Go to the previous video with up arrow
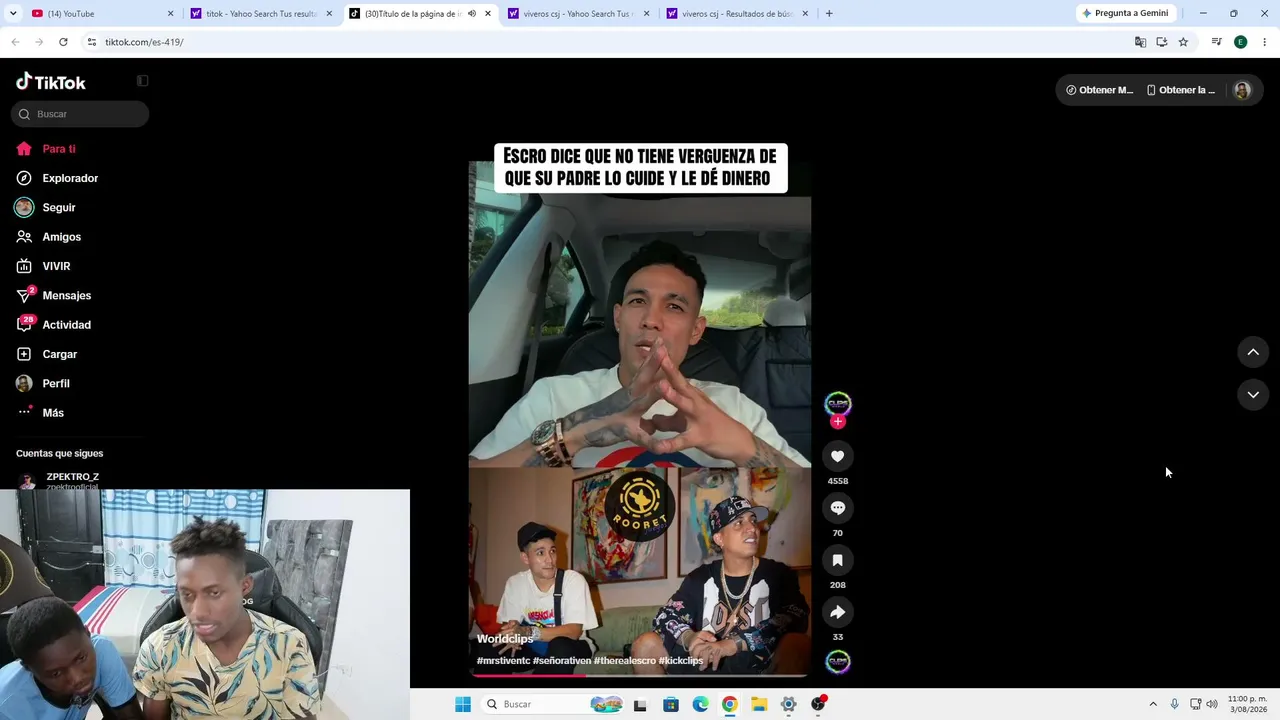The width and height of the screenshot is (1280, 720). pyautogui.click(x=1253, y=352)
